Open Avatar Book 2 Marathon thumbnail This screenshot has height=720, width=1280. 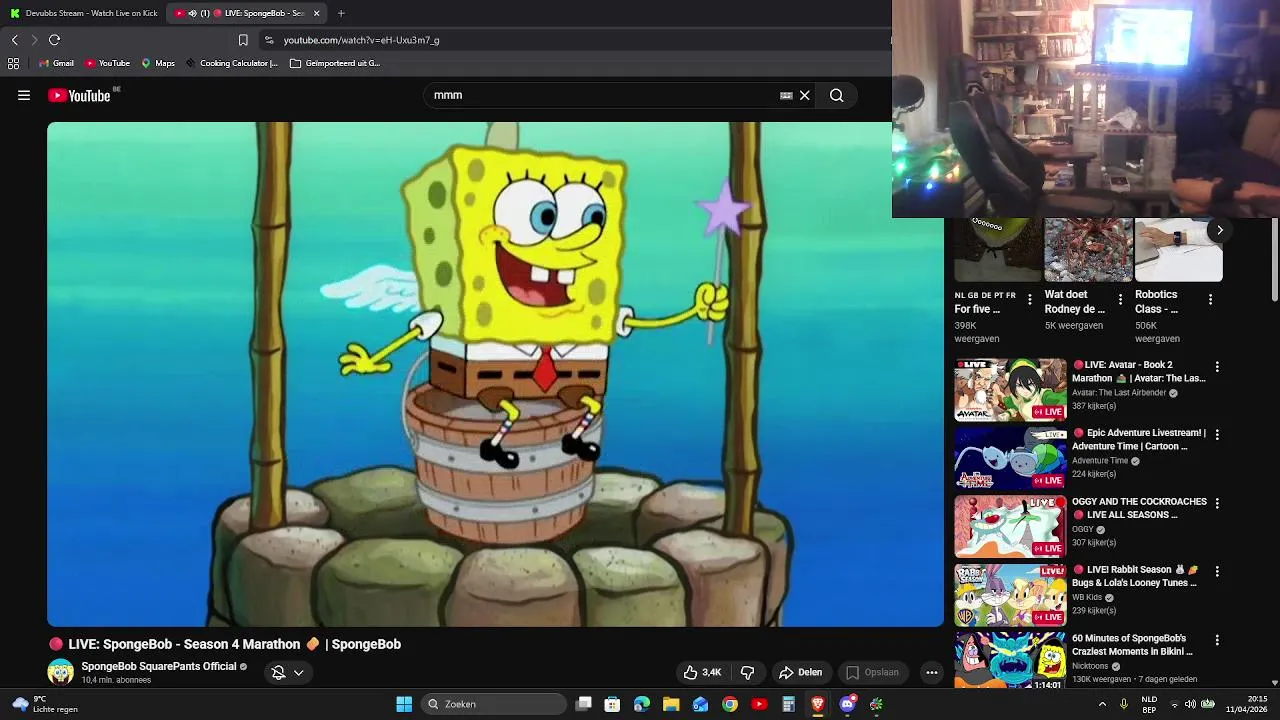1010,390
